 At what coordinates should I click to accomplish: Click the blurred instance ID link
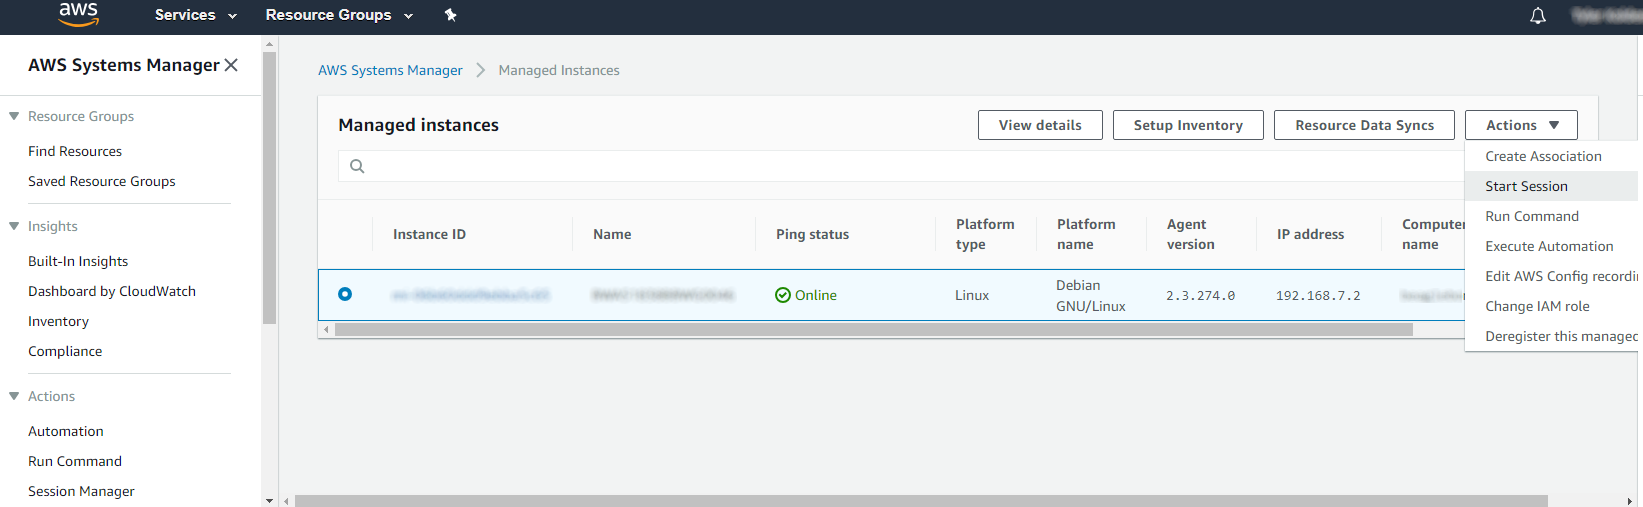click(x=471, y=295)
